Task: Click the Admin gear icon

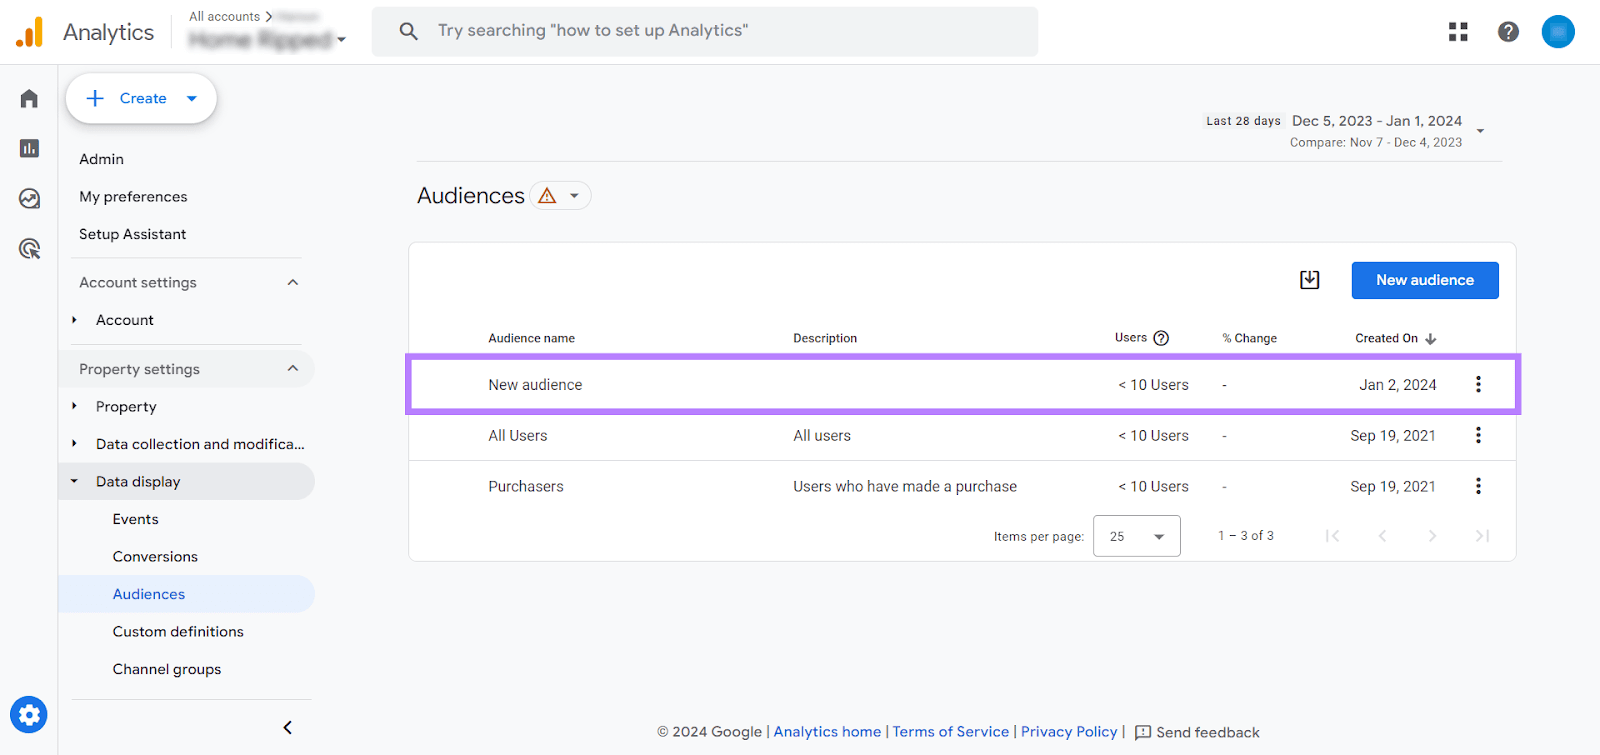Action: [29, 714]
